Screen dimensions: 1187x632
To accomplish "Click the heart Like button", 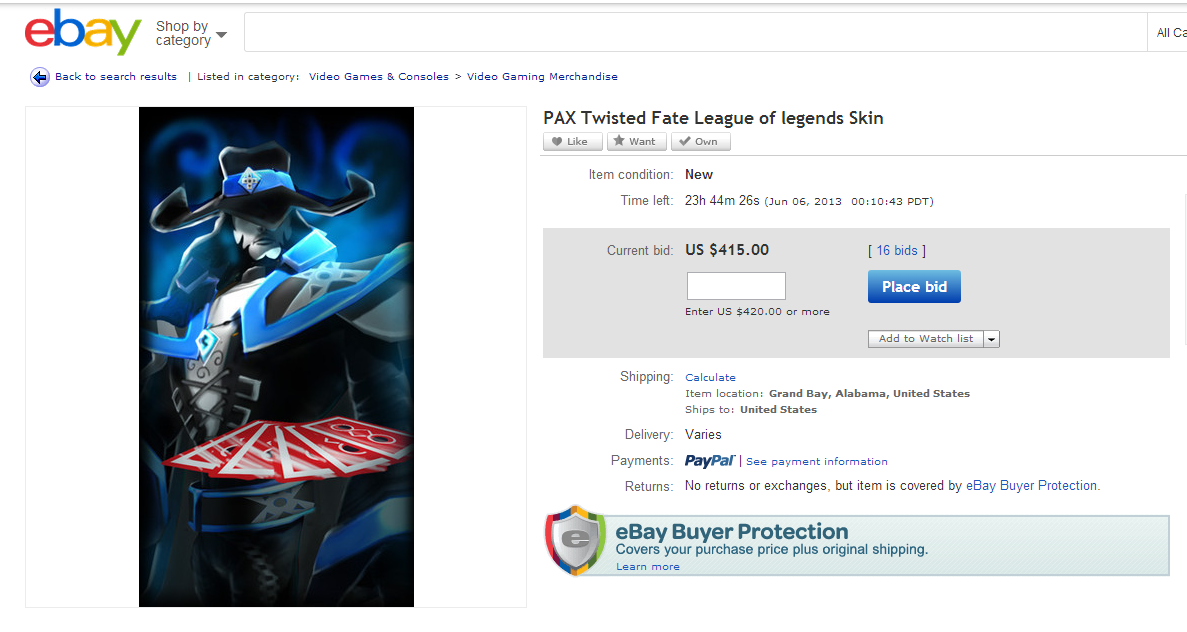I will pyautogui.click(x=572, y=142).
